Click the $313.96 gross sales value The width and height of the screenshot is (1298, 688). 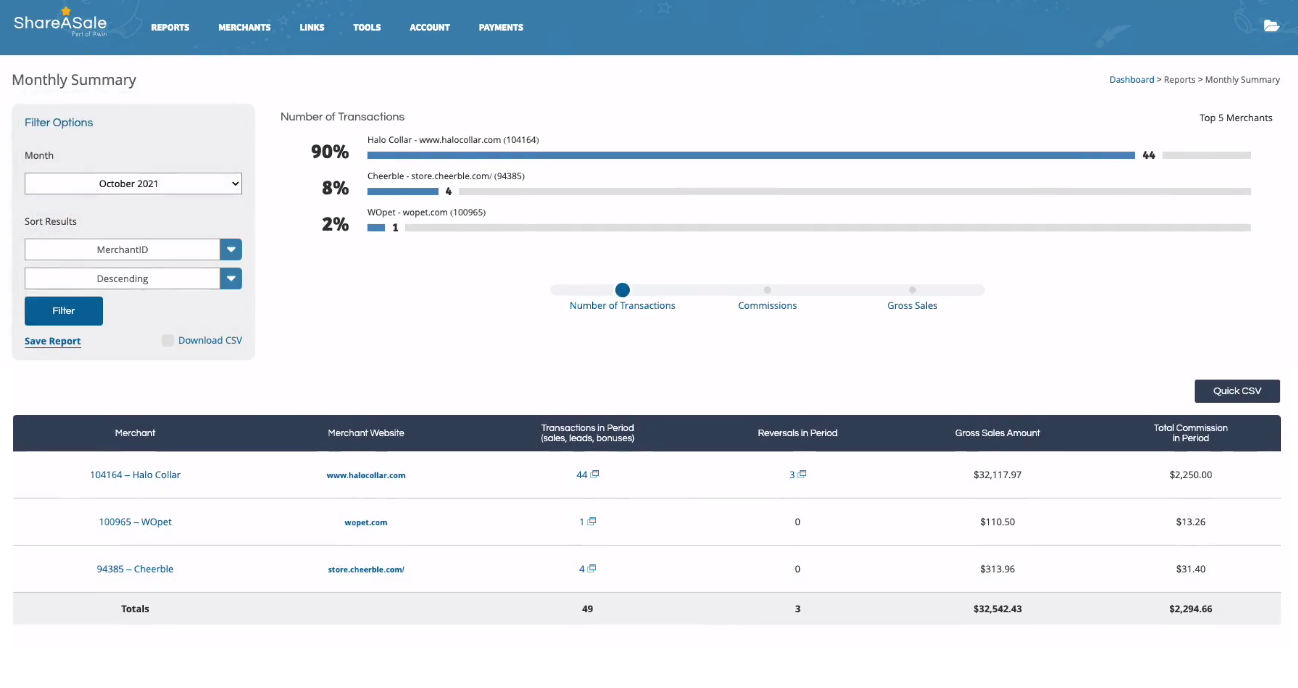[997, 569]
